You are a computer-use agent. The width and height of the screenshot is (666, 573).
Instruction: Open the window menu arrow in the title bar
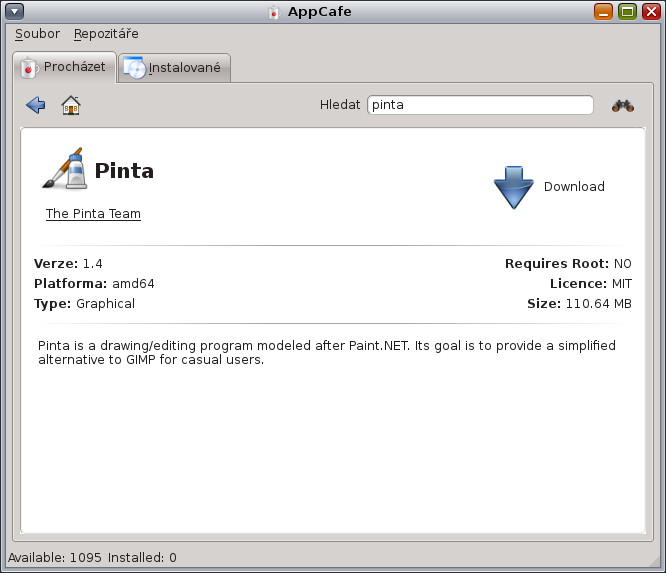14,11
